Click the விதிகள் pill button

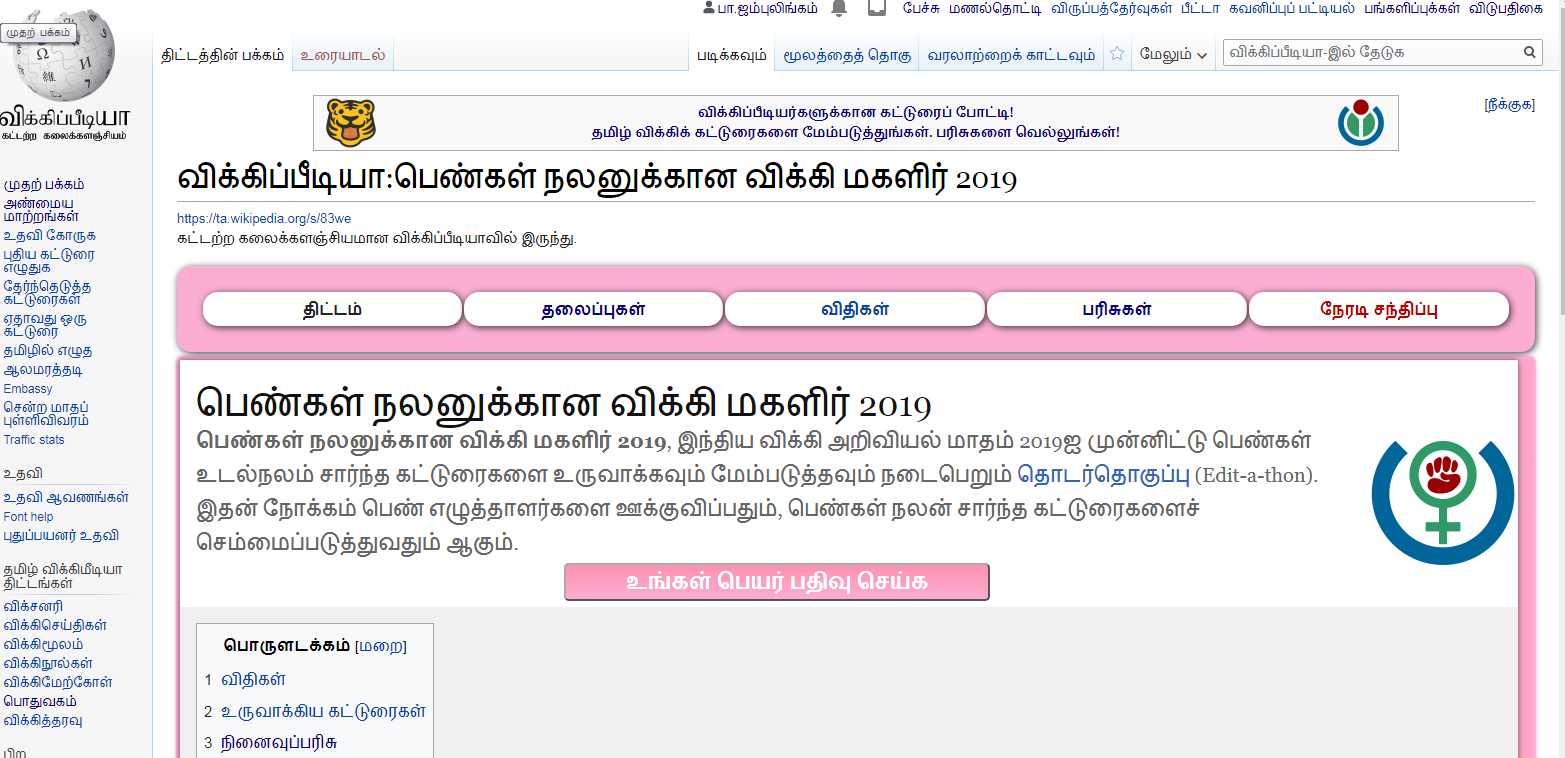coord(855,309)
